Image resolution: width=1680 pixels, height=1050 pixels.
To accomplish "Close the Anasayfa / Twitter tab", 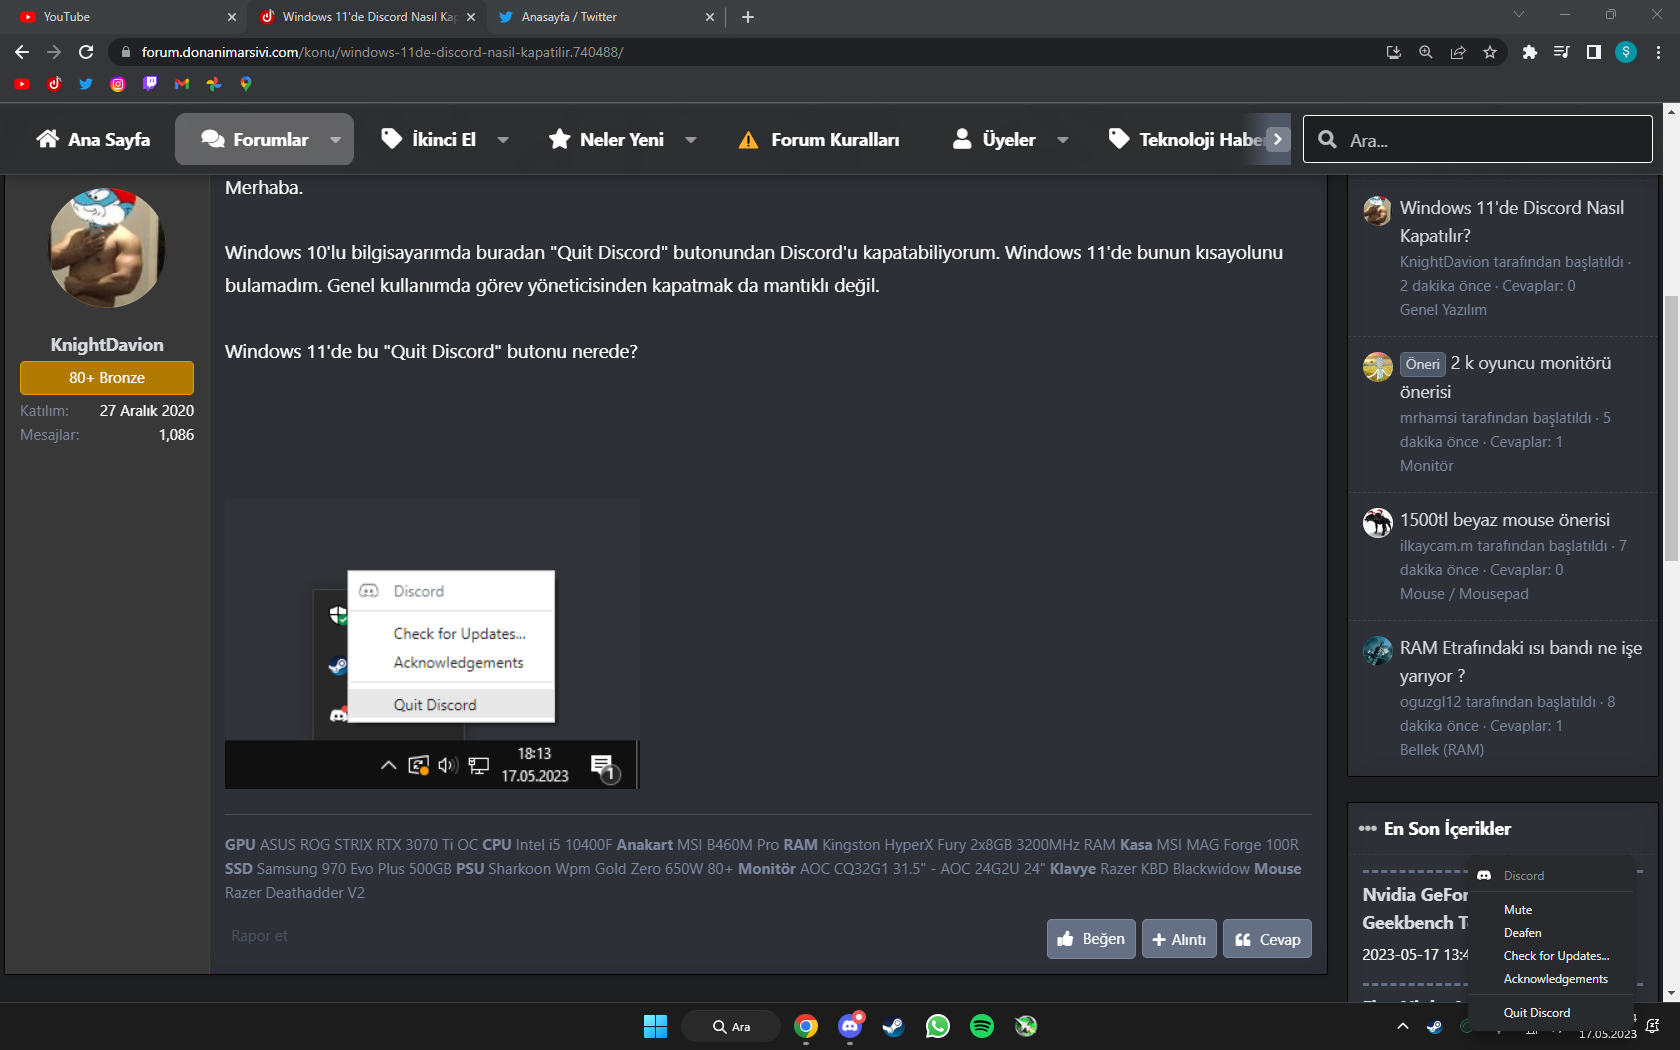I will (x=710, y=17).
